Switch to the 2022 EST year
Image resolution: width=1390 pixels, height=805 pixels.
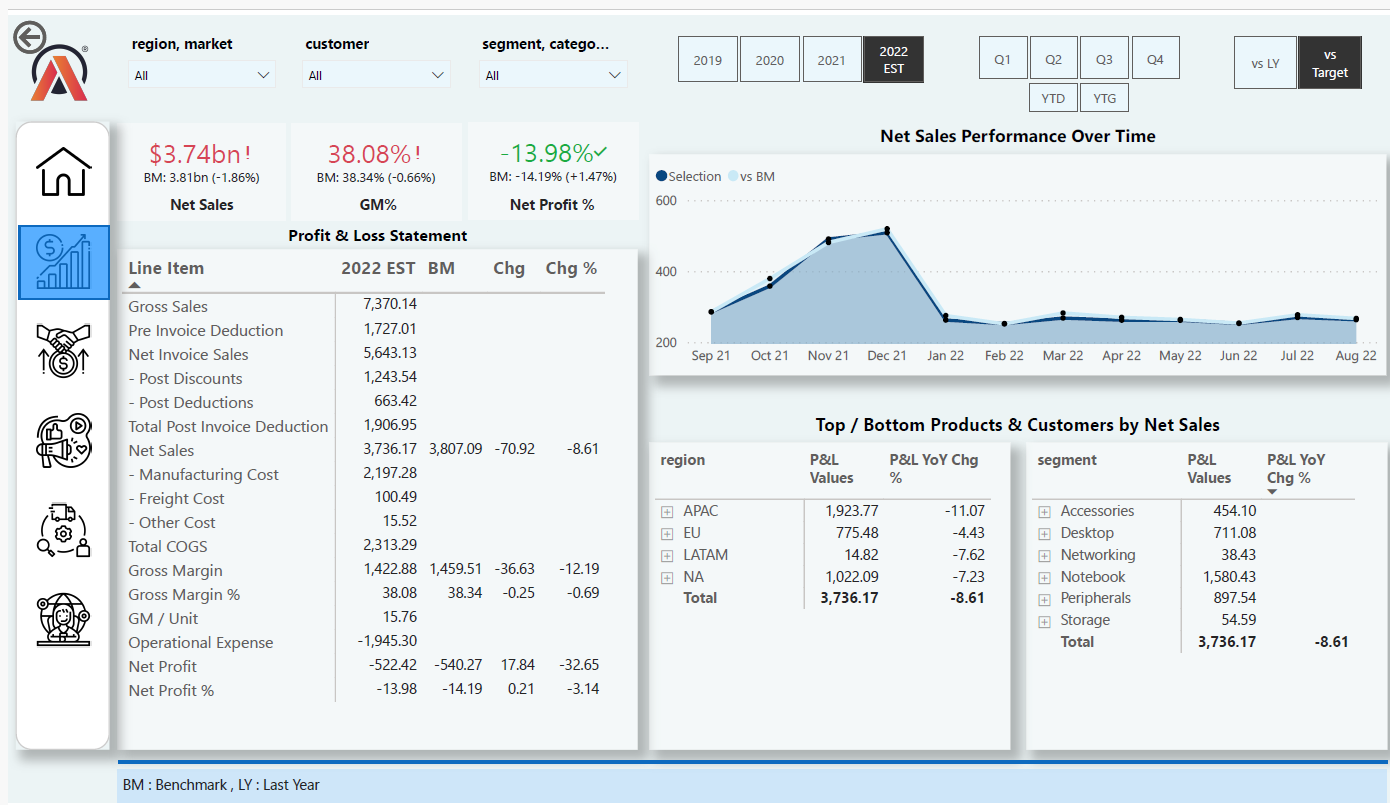(893, 59)
